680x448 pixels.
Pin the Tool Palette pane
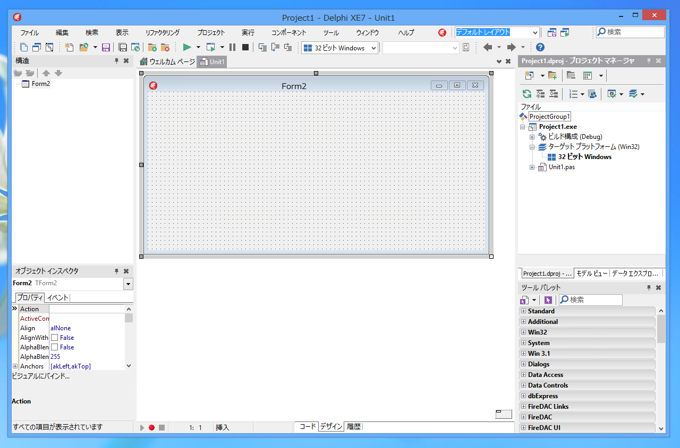coord(649,288)
